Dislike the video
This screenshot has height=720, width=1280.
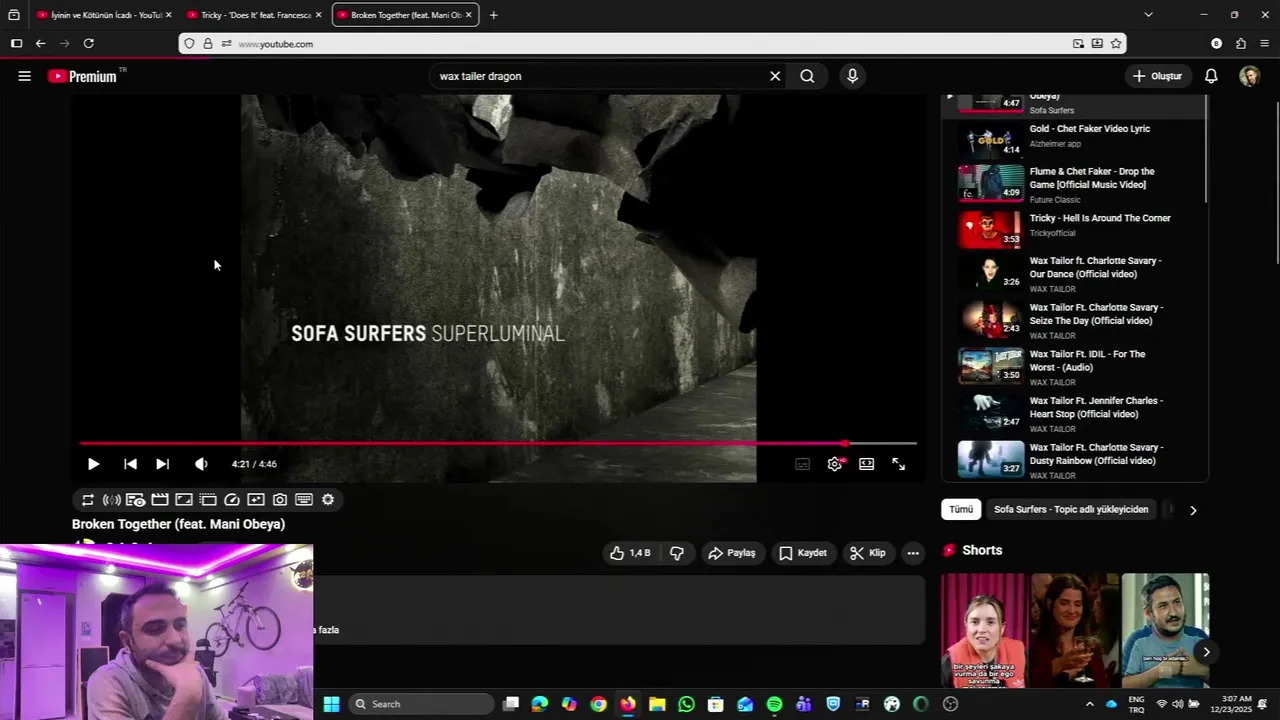[677, 553]
